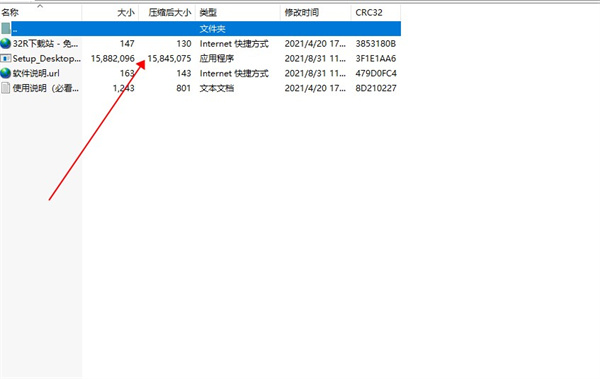Screen dimensions: 600x379
Task: Click CRC32 value 3F1E1AA6
Action: [x=376, y=59]
